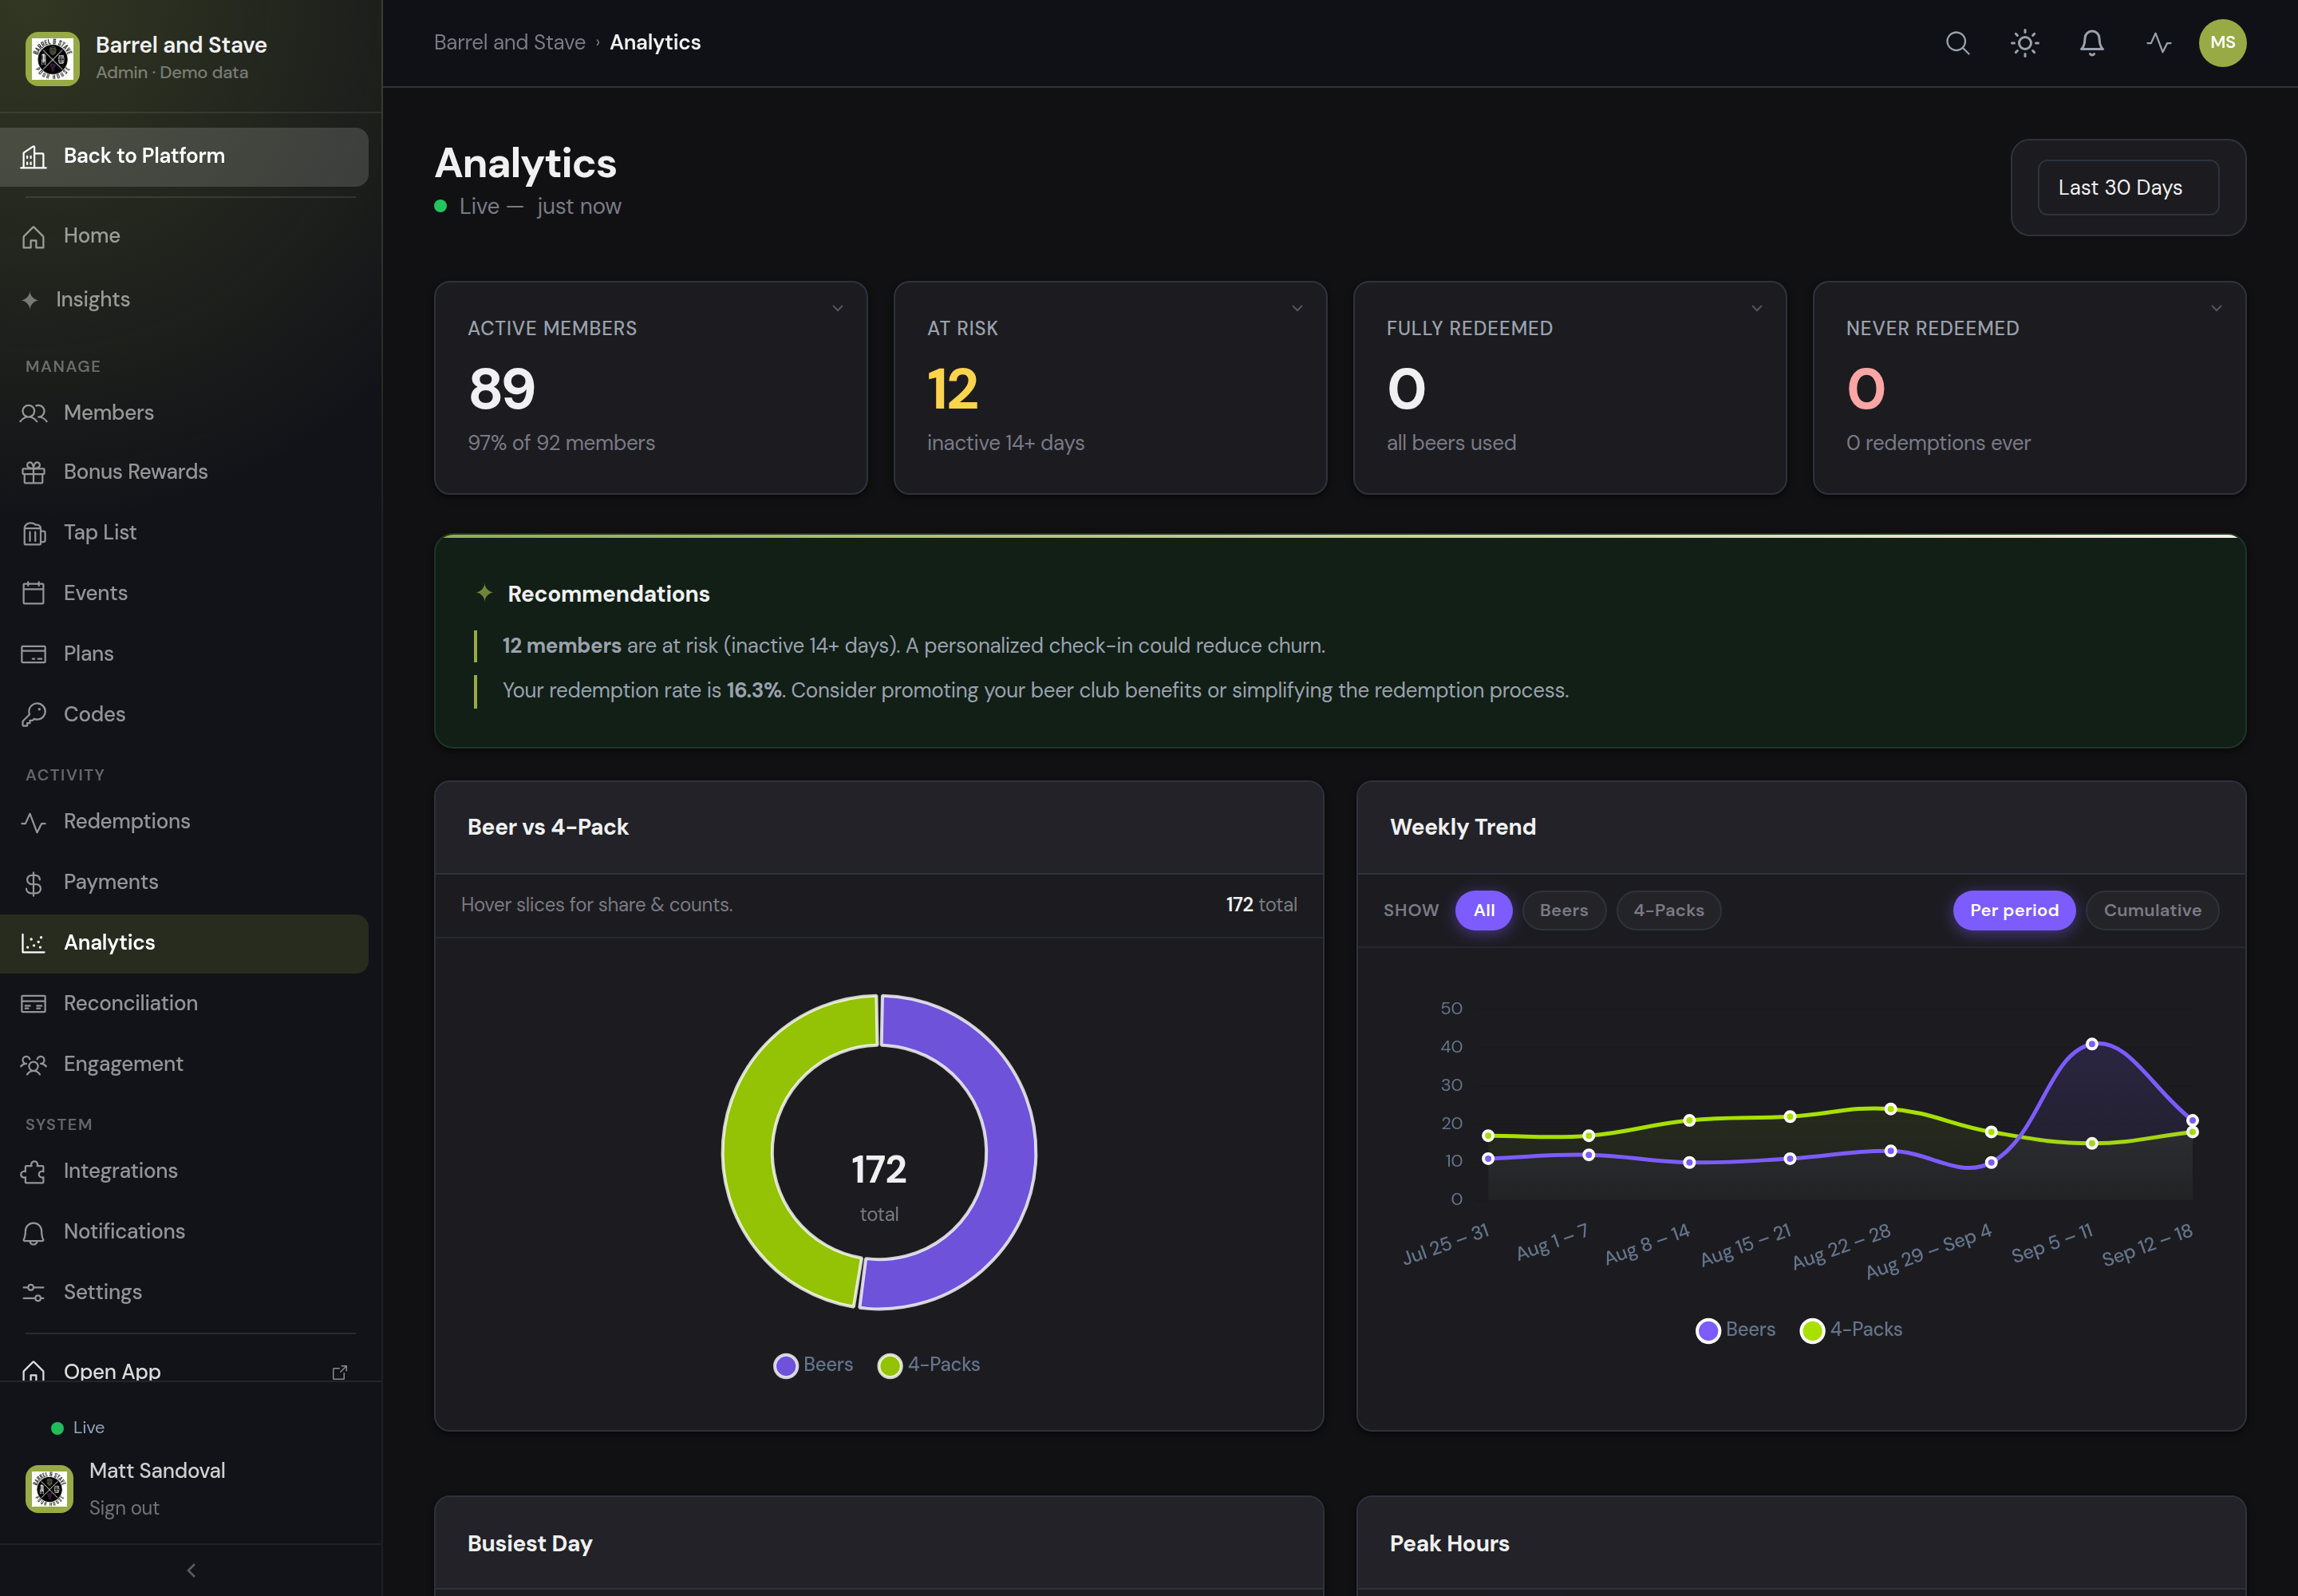Click the Events calendar icon
This screenshot has width=2298, height=1596.
[34, 593]
